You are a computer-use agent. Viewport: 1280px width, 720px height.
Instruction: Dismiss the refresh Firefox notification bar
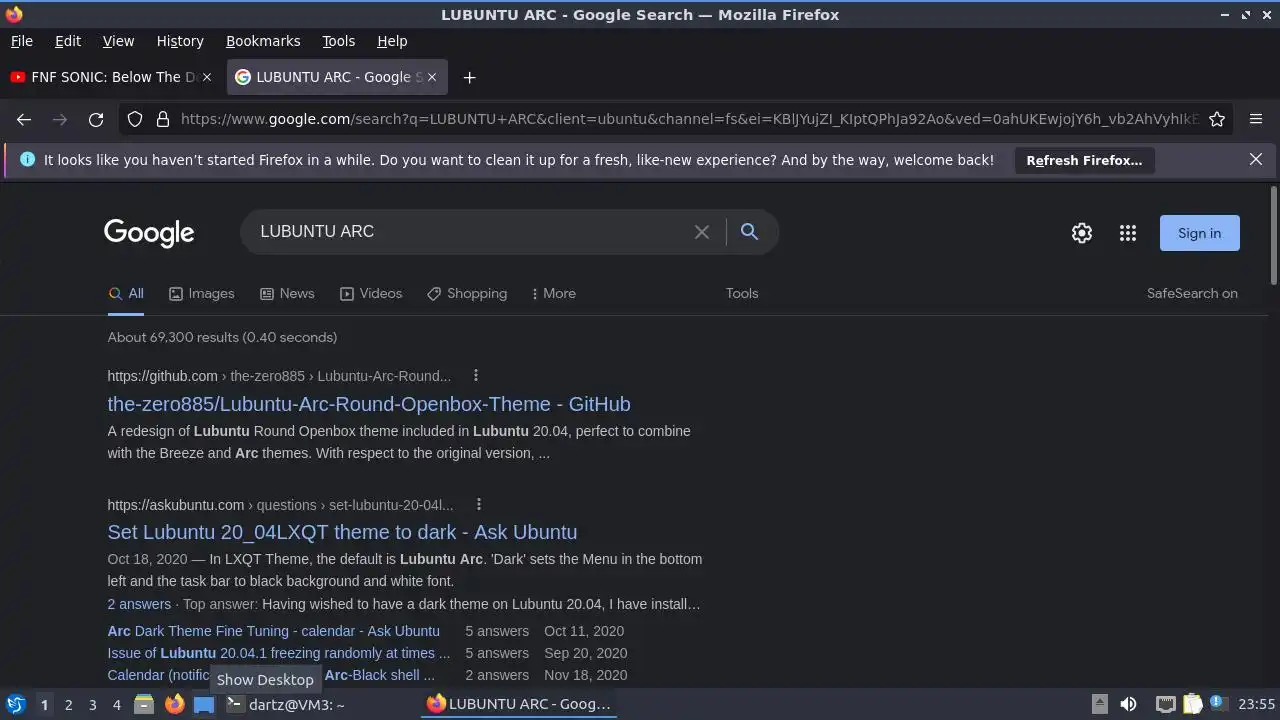(1256, 159)
